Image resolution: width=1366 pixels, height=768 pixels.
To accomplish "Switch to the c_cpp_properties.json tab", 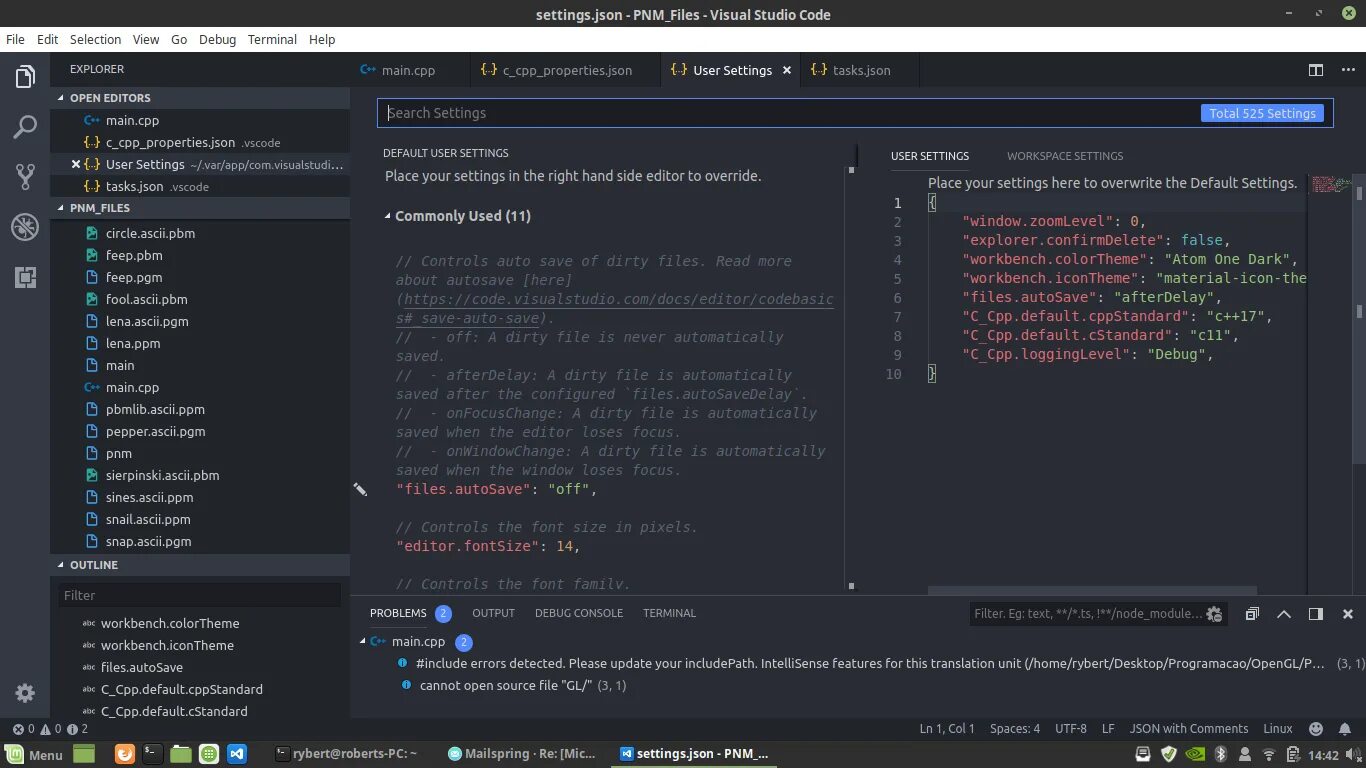I will [x=565, y=70].
